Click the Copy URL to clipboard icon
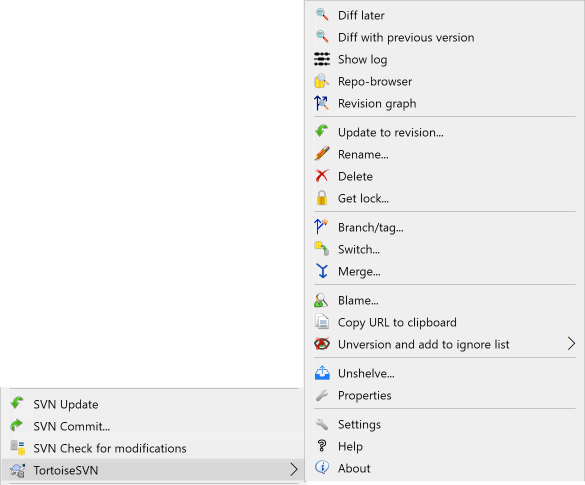 322,322
